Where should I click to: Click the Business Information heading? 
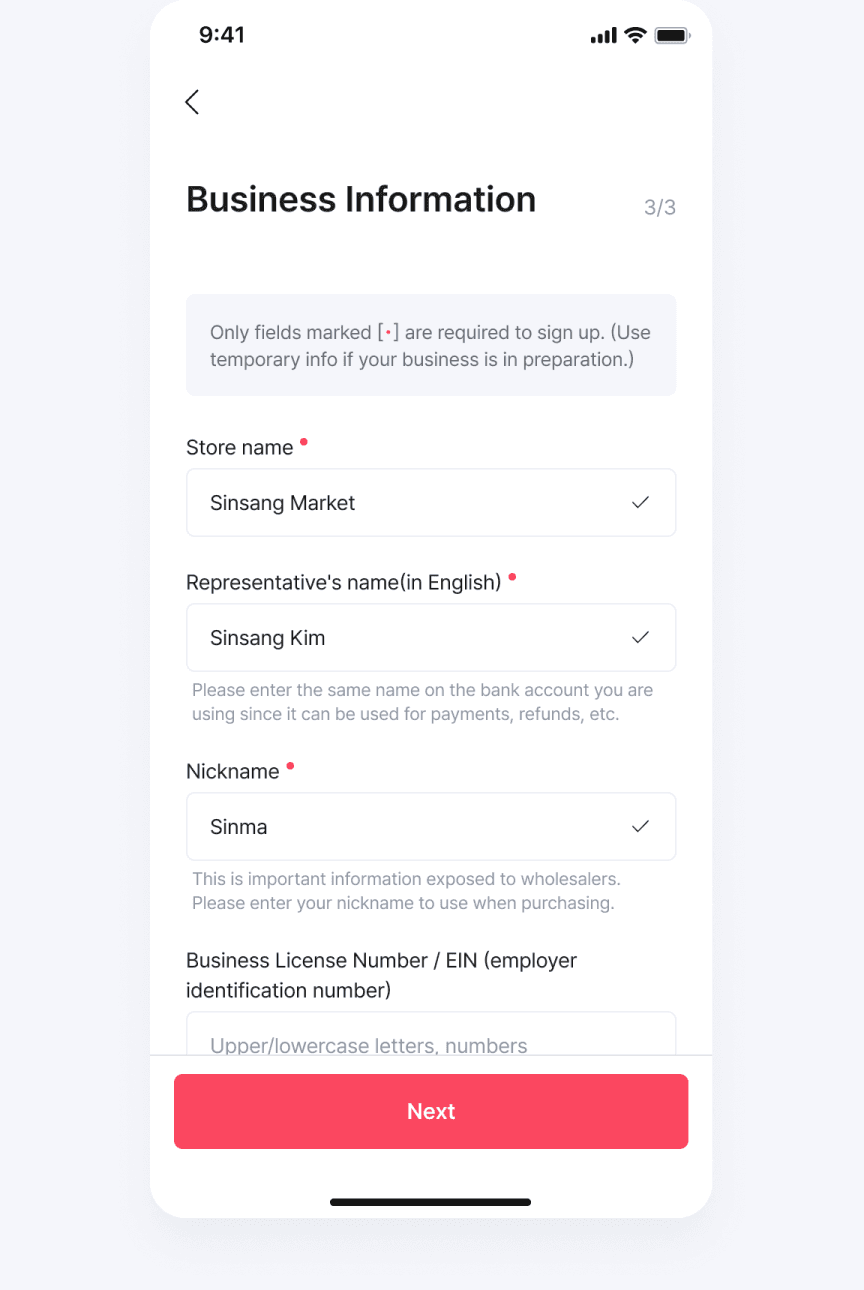pyautogui.click(x=361, y=199)
